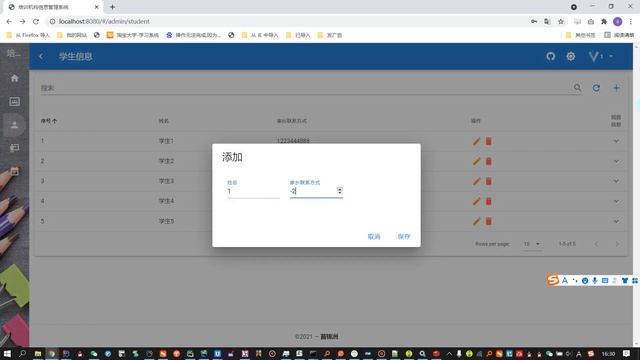The width and height of the screenshot is (640, 360).
Task: Click the refresh icon beside search
Action: point(596,88)
